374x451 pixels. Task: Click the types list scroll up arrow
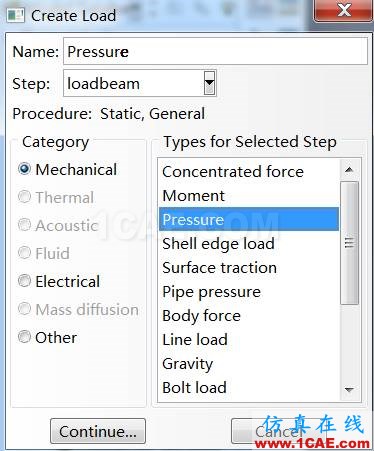pyautogui.click(x=349, y=170)
